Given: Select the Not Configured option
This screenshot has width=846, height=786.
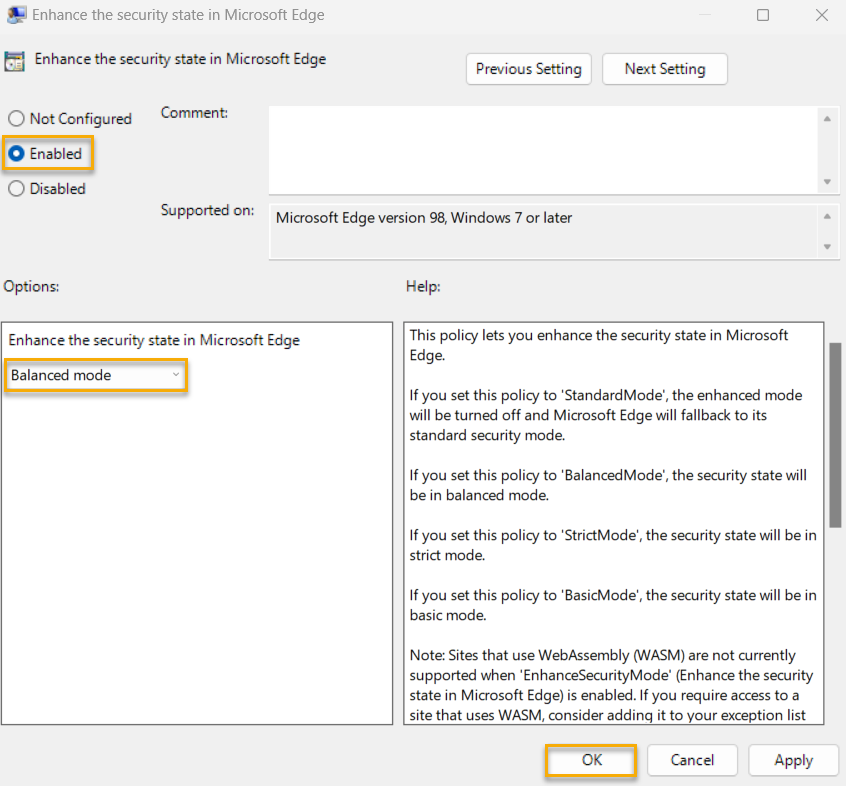Looking at the screenshot, I should 16,118.
